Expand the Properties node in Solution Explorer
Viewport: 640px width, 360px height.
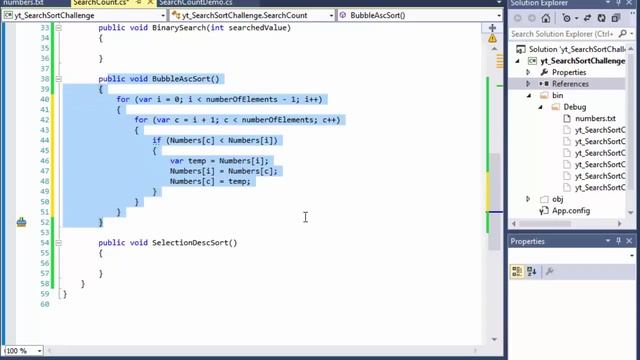[x=528, y=72]
